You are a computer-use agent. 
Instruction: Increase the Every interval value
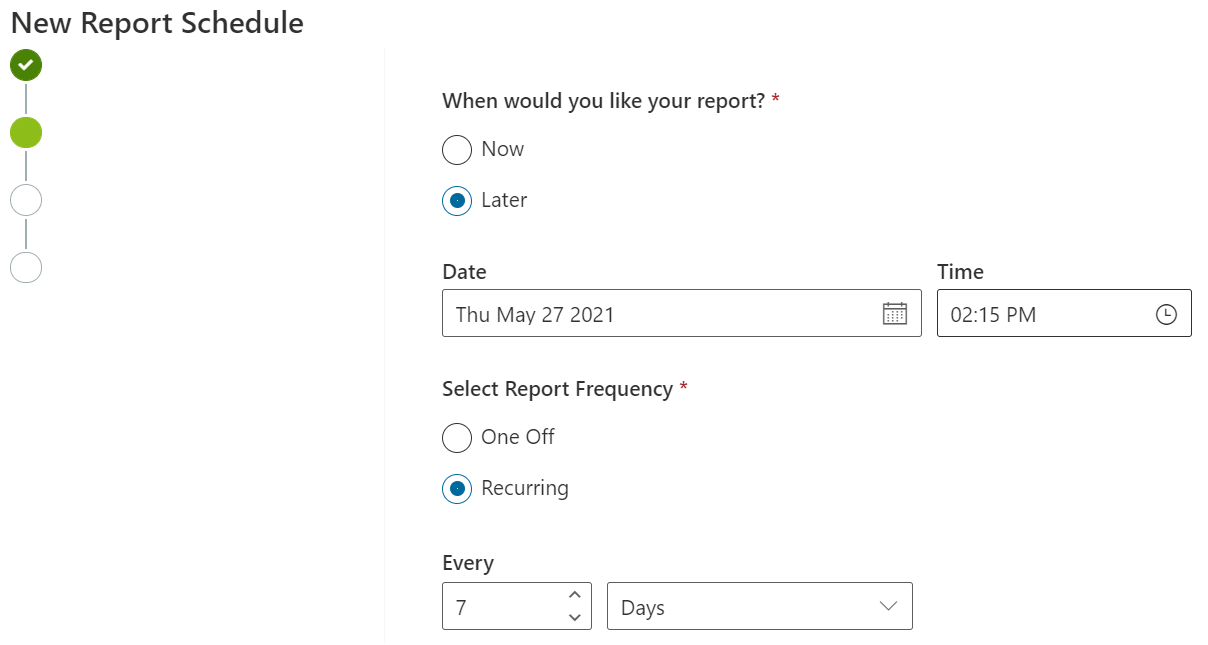[x=574, y=596]
